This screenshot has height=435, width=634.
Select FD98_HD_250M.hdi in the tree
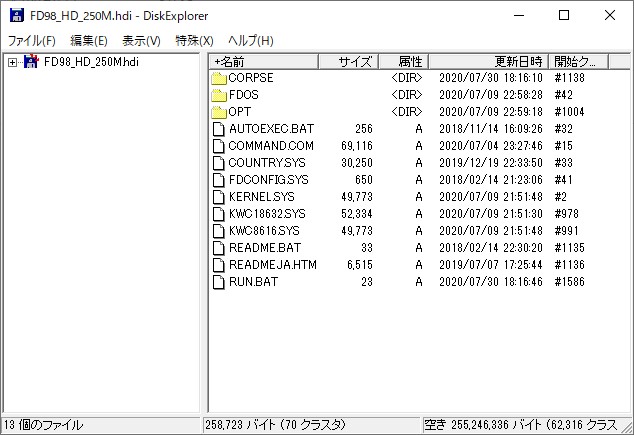click(91, 62)
